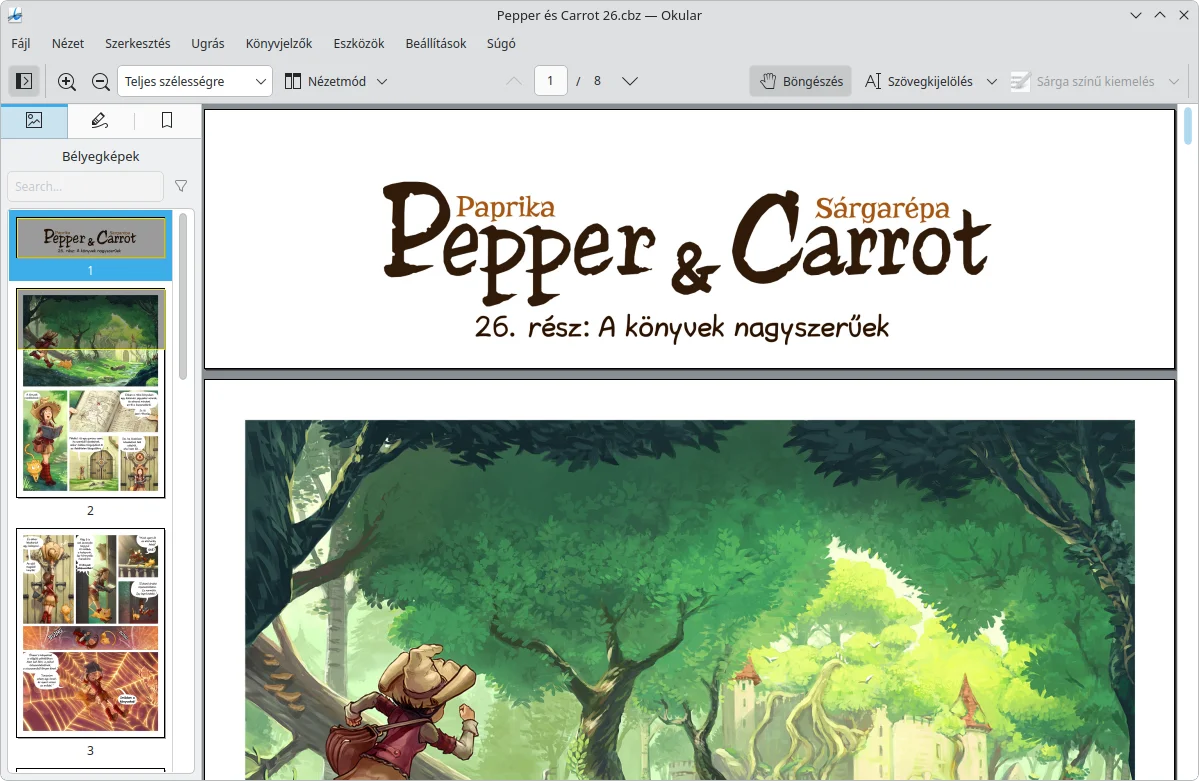Click Sárga színű kiemelés highlighter

[x=1083, y=81]
